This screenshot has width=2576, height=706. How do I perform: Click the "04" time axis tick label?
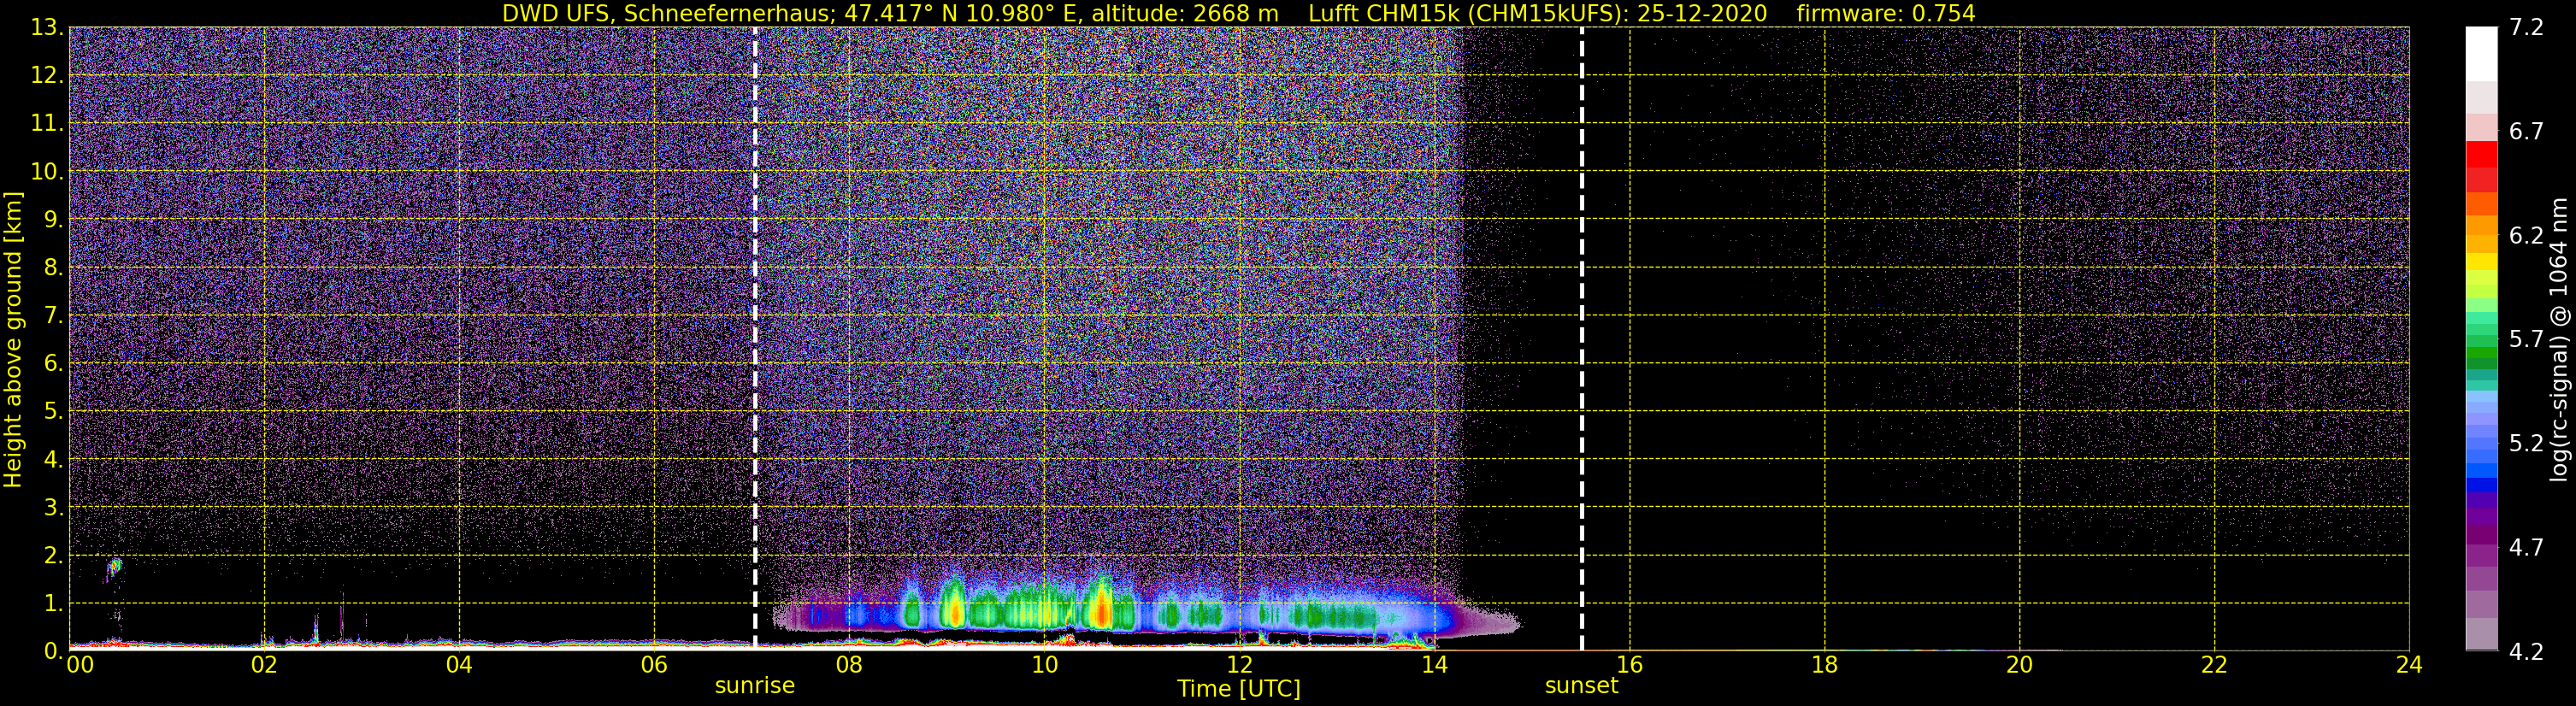pos(459,665)
